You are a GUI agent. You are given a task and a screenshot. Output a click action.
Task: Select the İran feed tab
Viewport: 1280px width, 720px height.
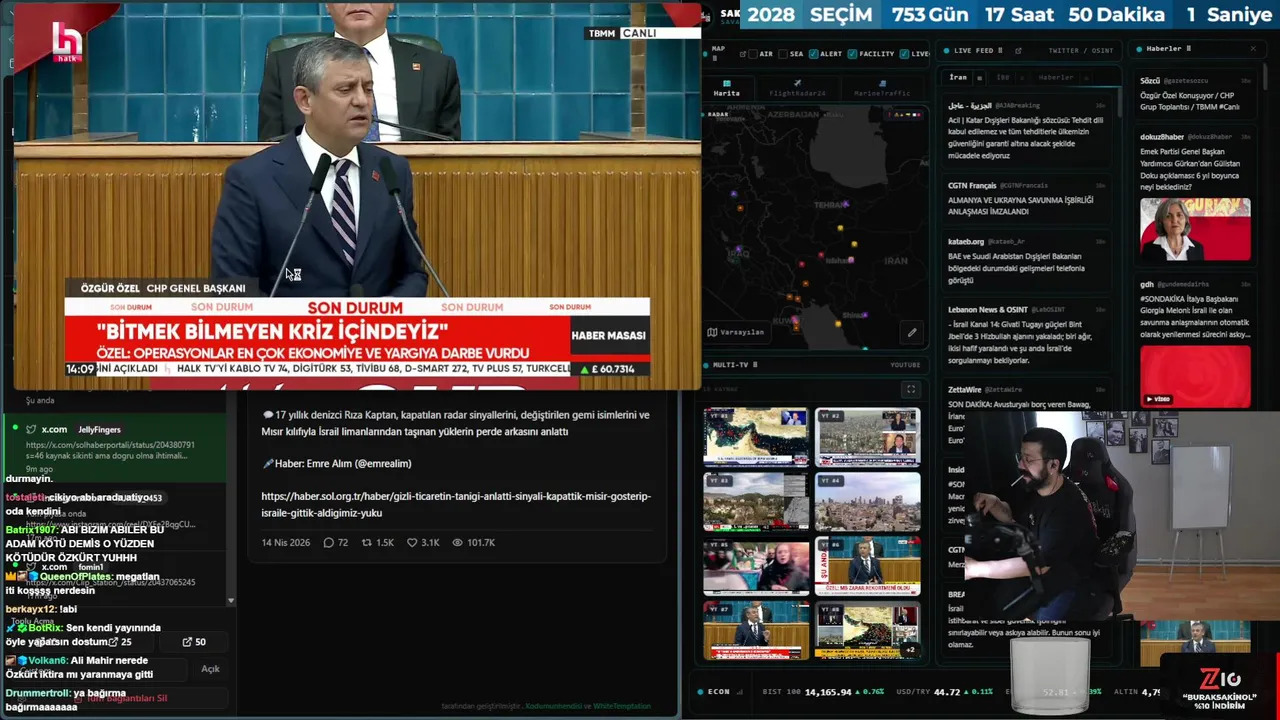(958, 77)
